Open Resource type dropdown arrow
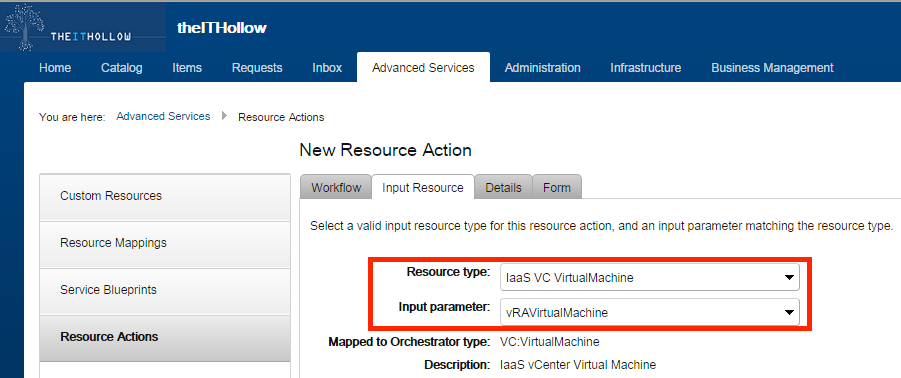Viewport: 901px width, 378px height. [x=789, y=278]
